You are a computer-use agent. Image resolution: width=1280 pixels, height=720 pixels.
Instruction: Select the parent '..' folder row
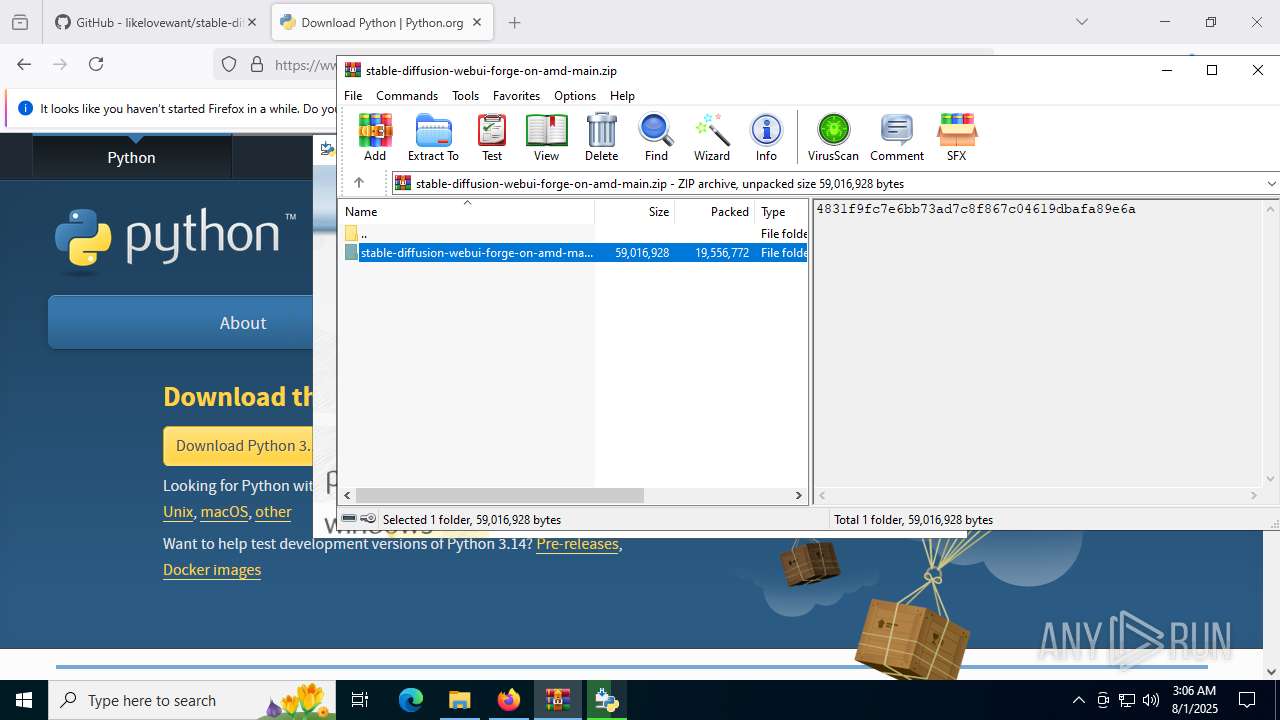(x=573, y=233)
